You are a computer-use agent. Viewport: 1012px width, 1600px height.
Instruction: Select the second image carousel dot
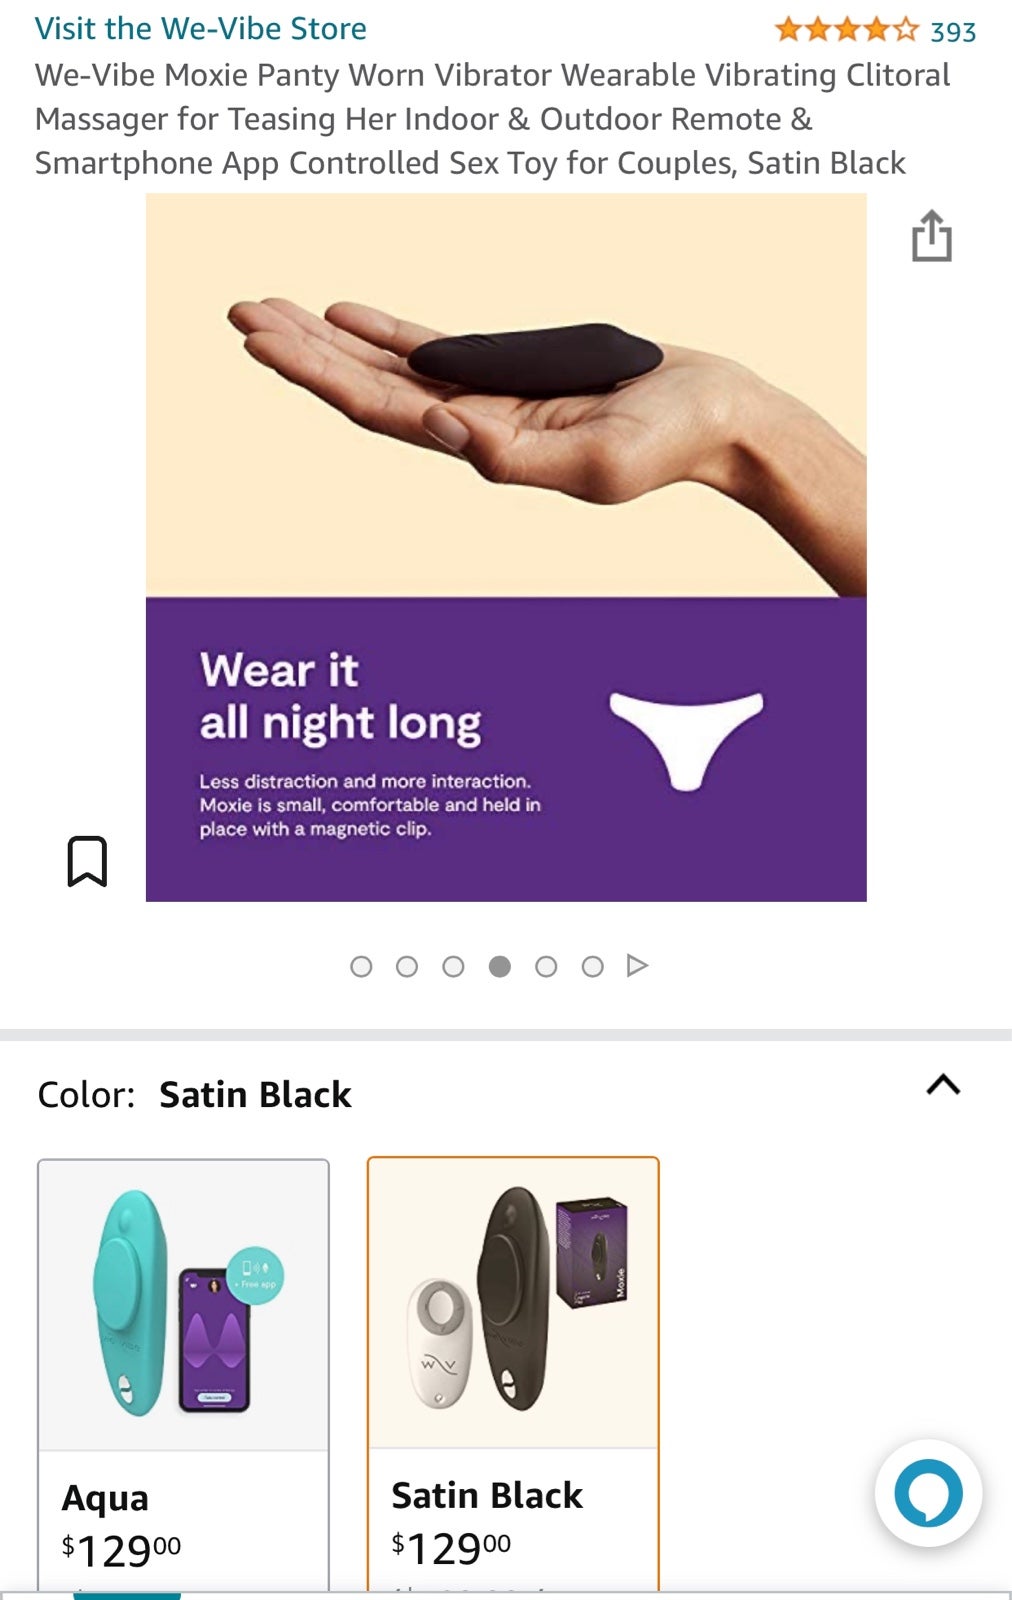coord(407,966)
